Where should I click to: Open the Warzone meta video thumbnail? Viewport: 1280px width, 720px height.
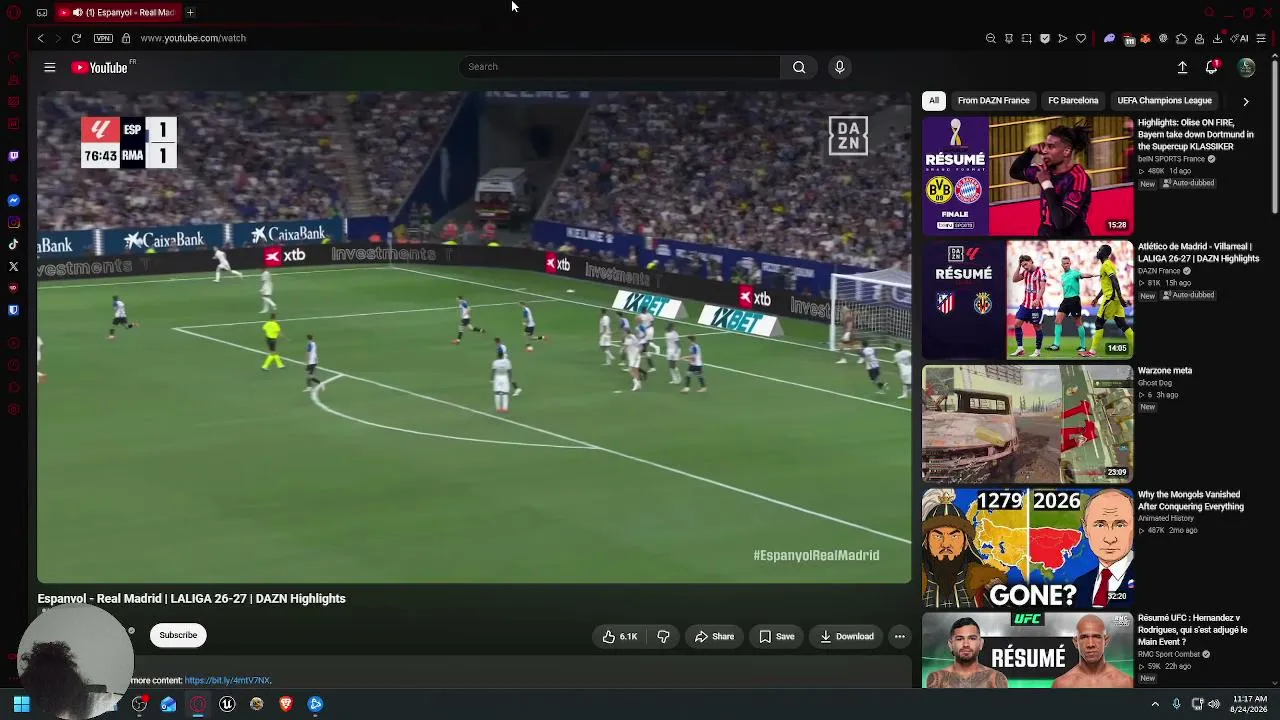[x=1028, y=424]
